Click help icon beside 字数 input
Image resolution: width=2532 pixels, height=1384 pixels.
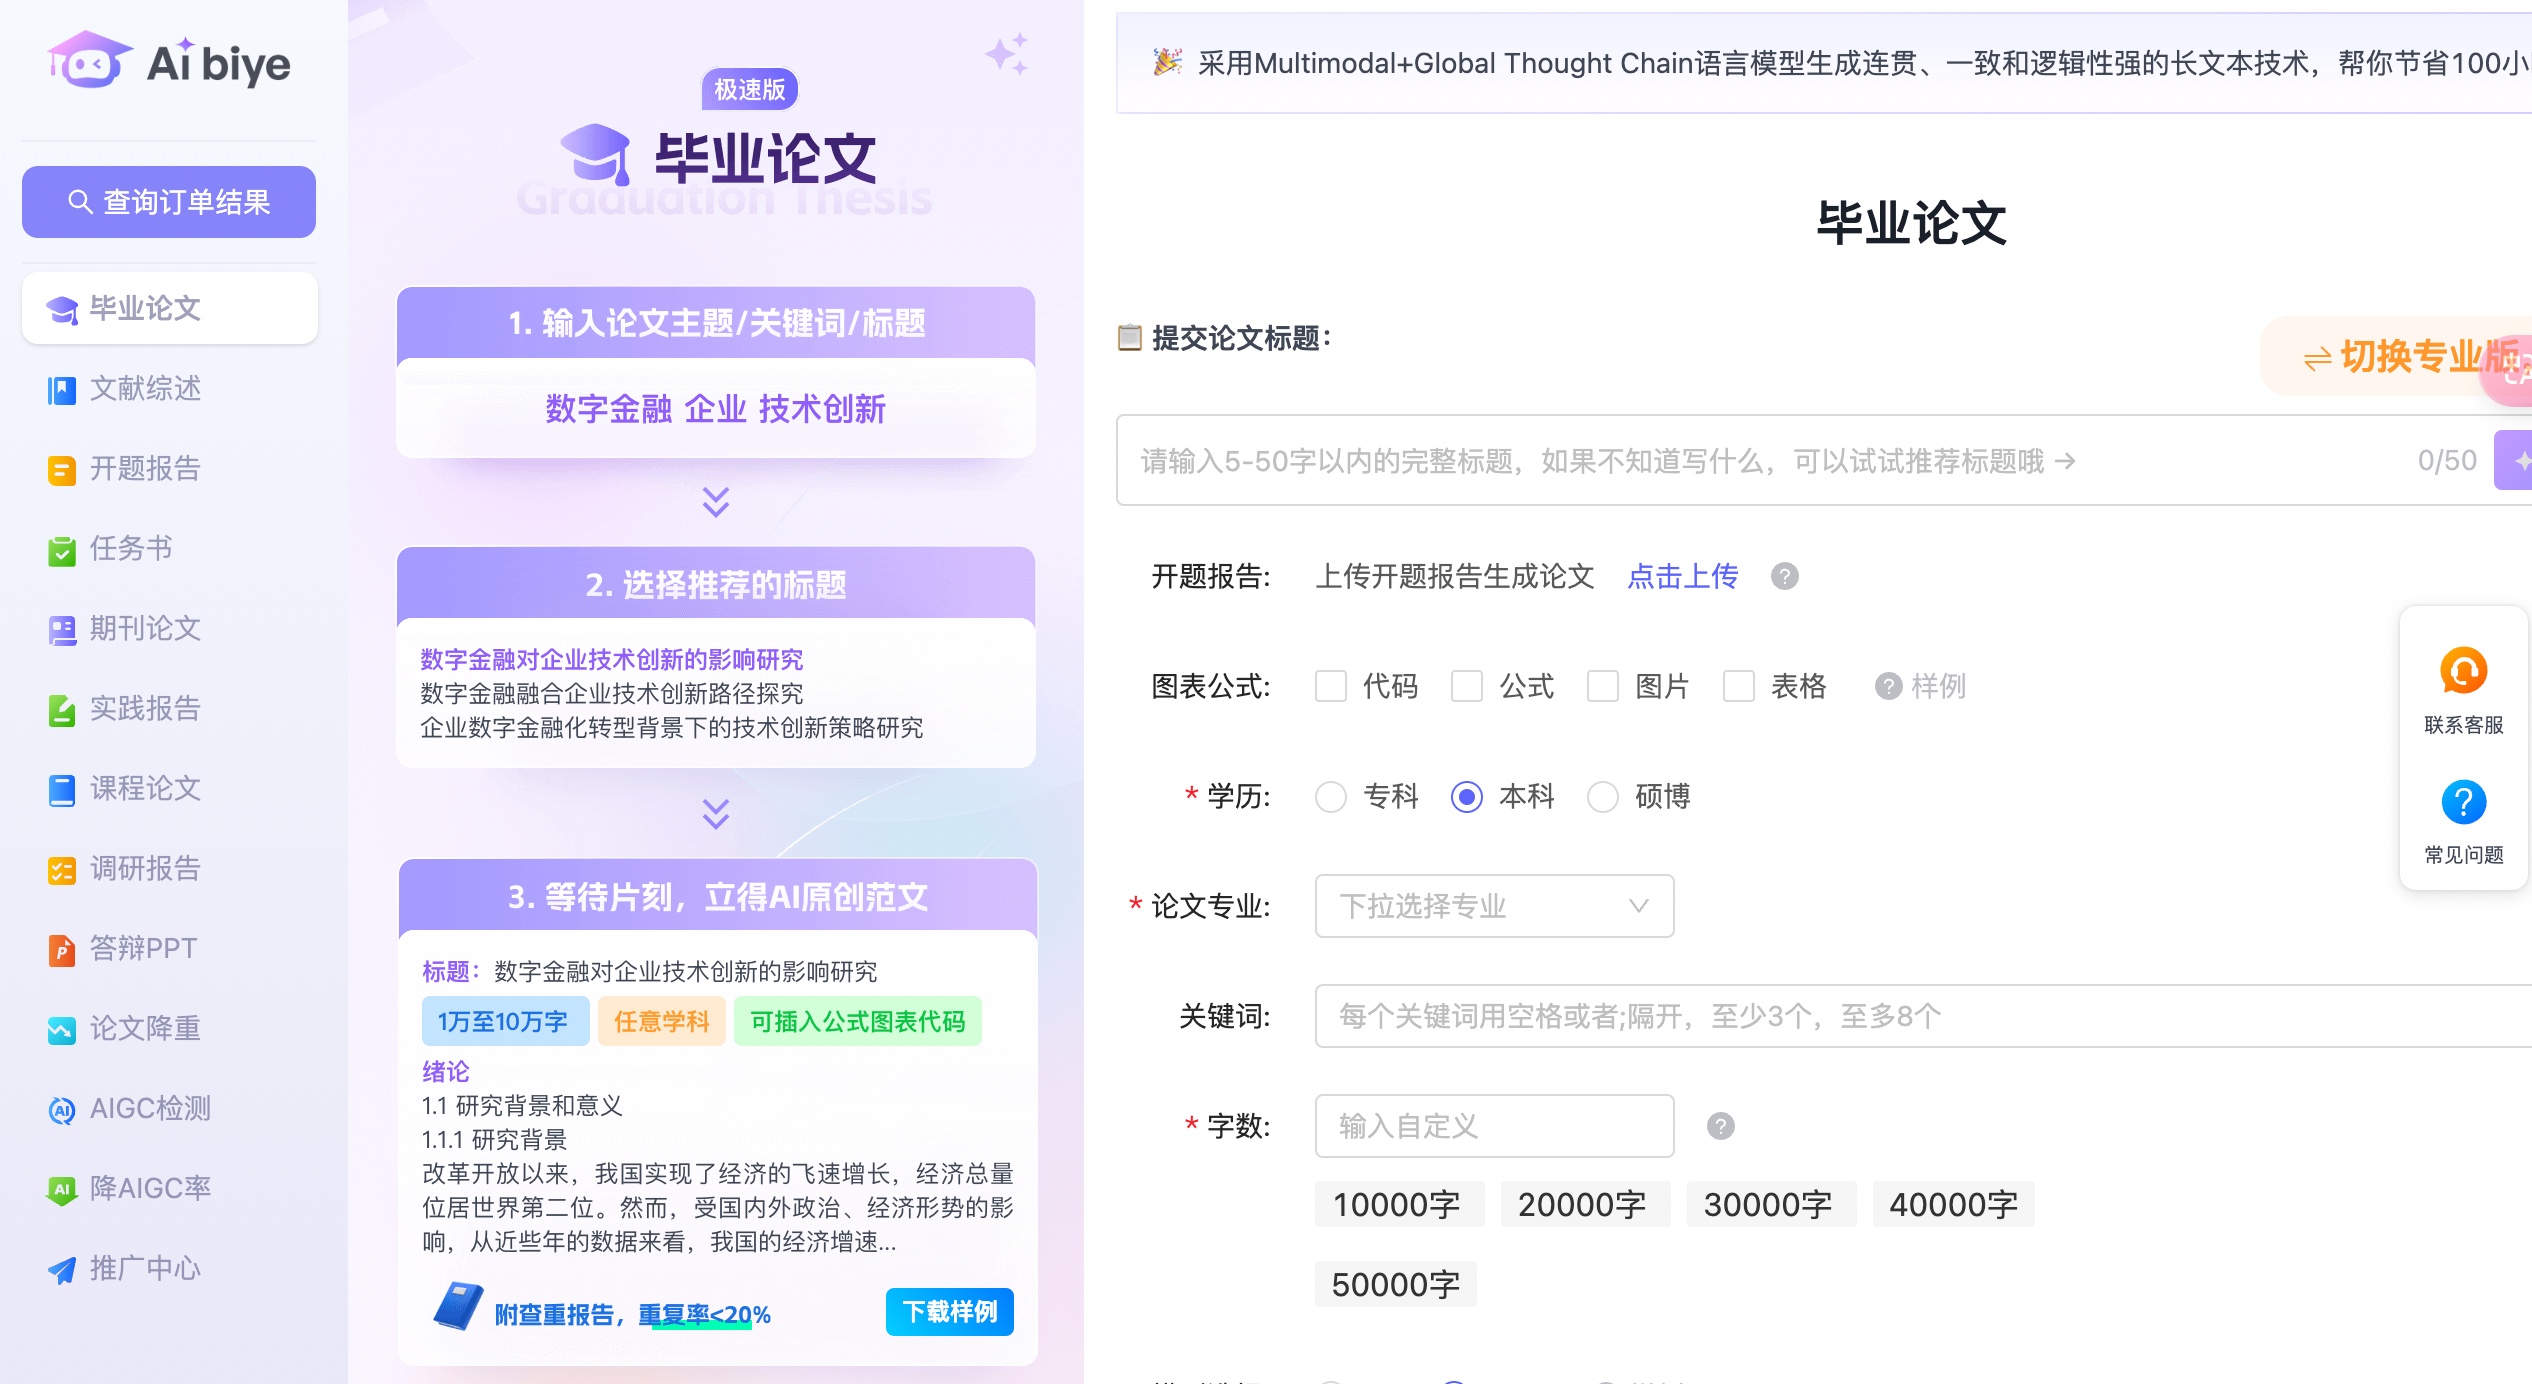pos(1720,1126)
